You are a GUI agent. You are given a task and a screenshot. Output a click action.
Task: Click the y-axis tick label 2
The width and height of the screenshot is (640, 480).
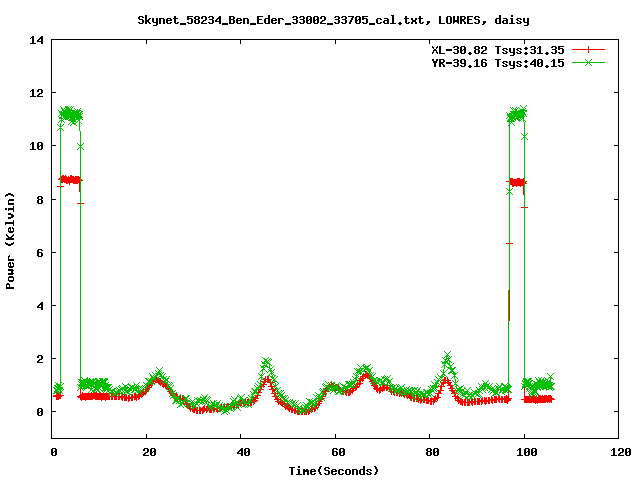[40, 359]
